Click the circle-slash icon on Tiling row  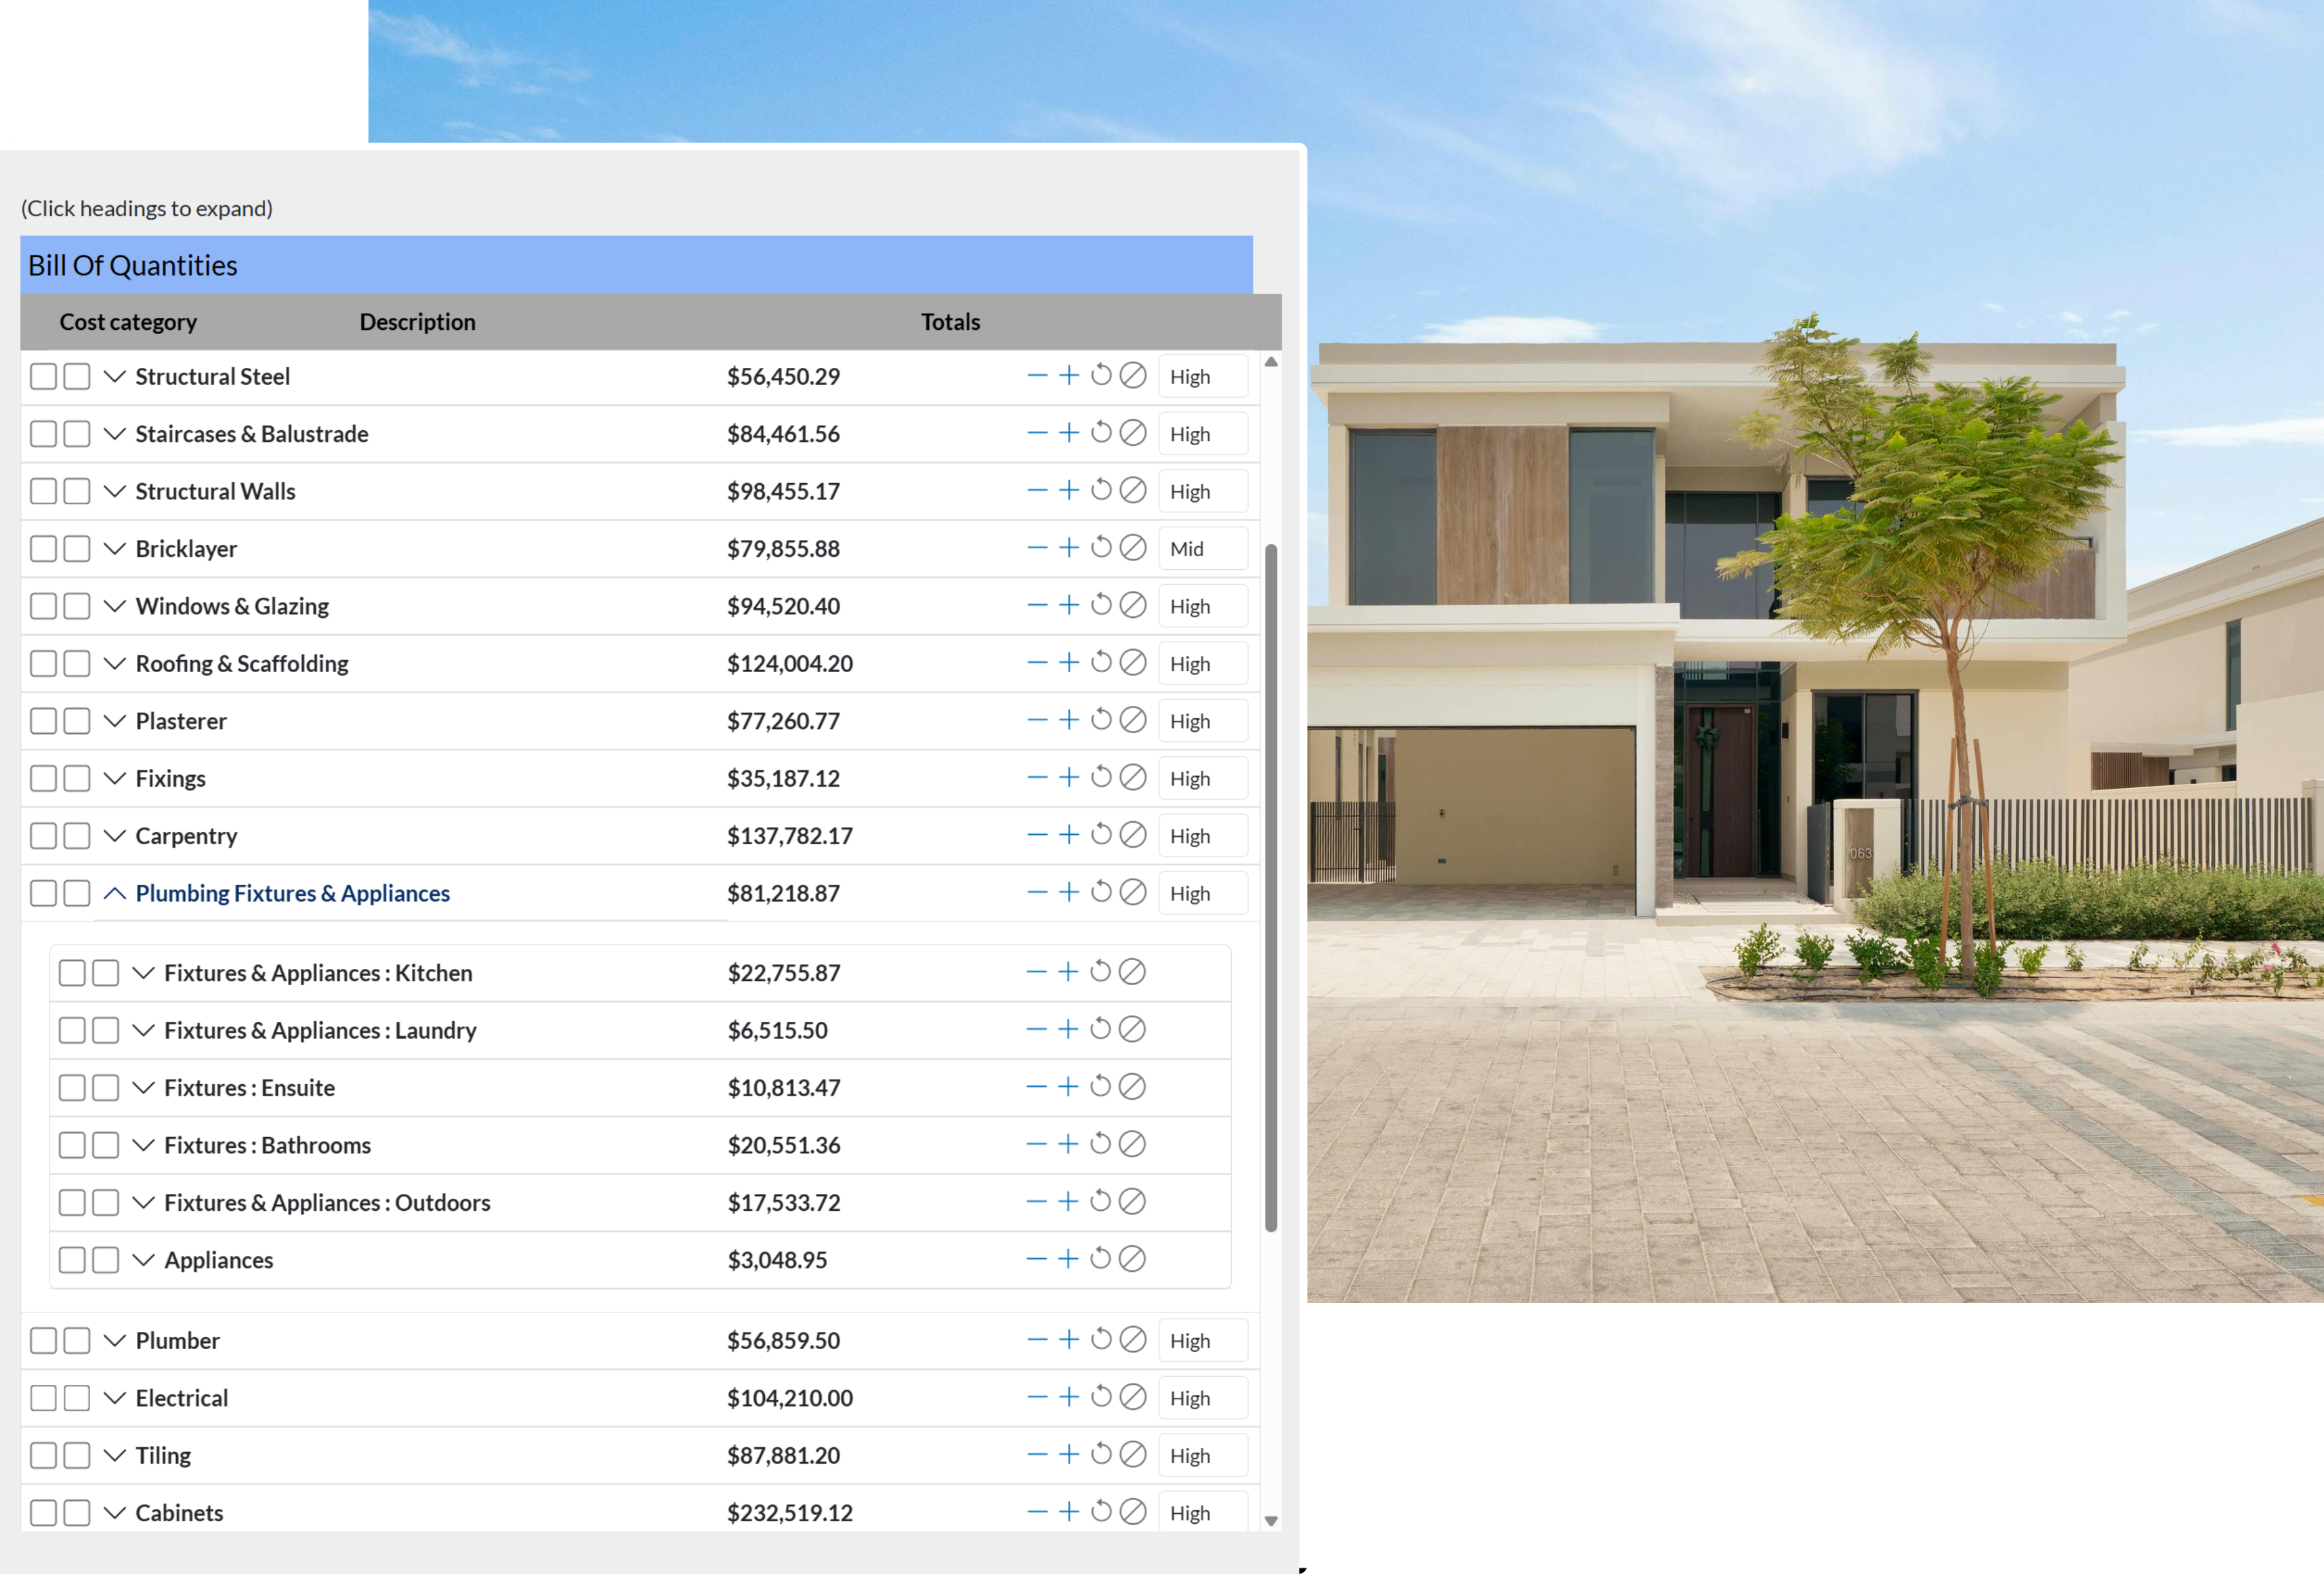coord(1133,1454)
